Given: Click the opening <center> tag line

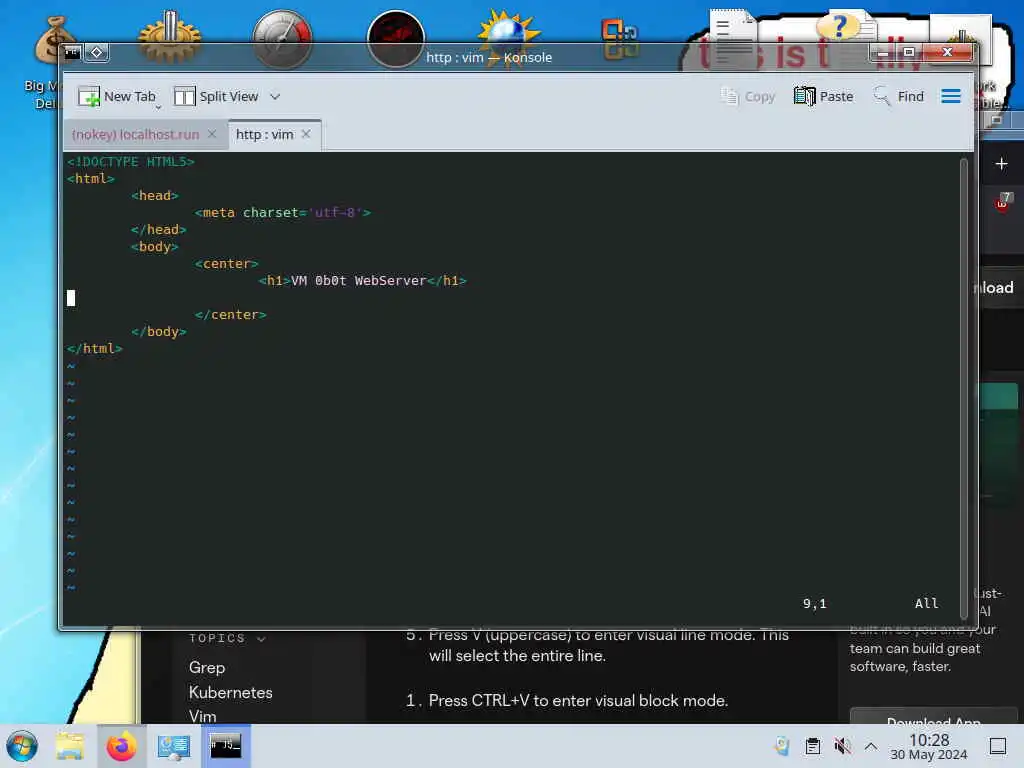Looking at the screenshot, I should 227,264.
